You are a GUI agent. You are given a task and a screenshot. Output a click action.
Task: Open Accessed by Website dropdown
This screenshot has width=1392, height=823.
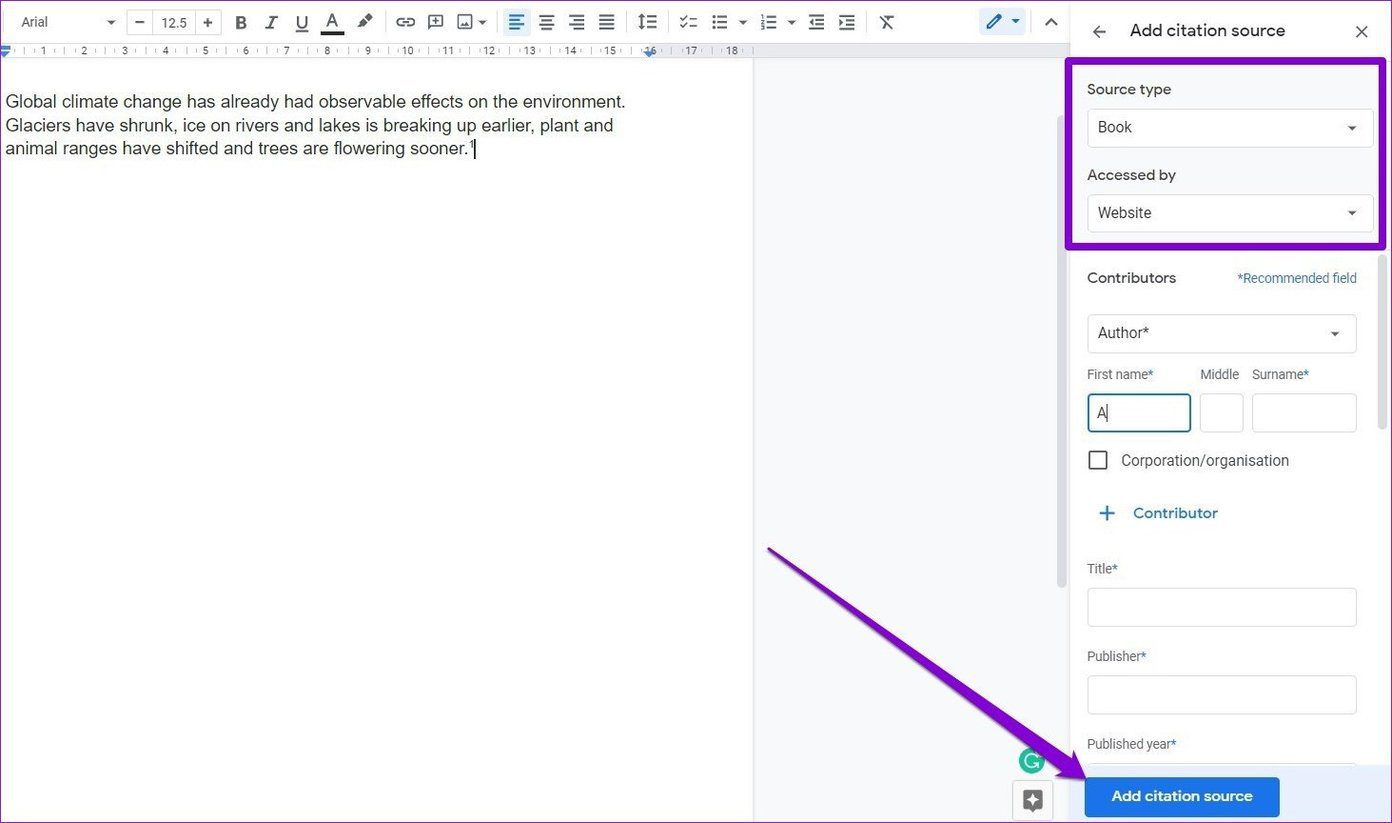tap(1230, 213)
